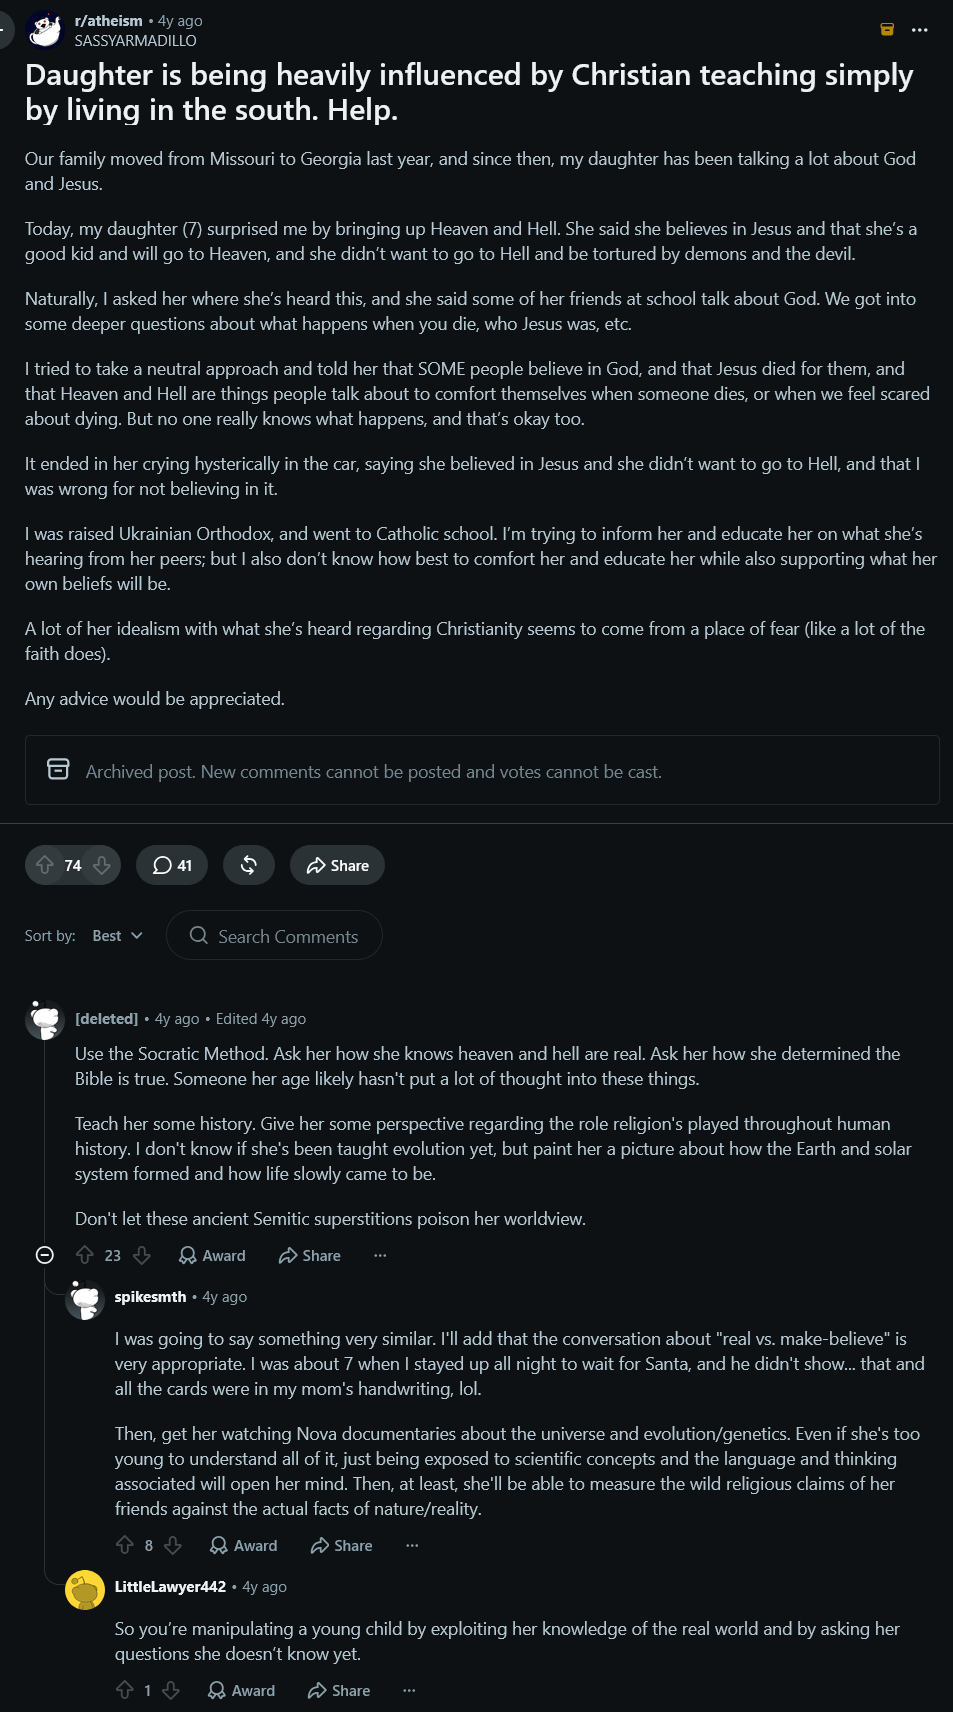Open the r/atheism subreddit link
Viewport: 953px width, 1712px height.
tap(109, 20)
